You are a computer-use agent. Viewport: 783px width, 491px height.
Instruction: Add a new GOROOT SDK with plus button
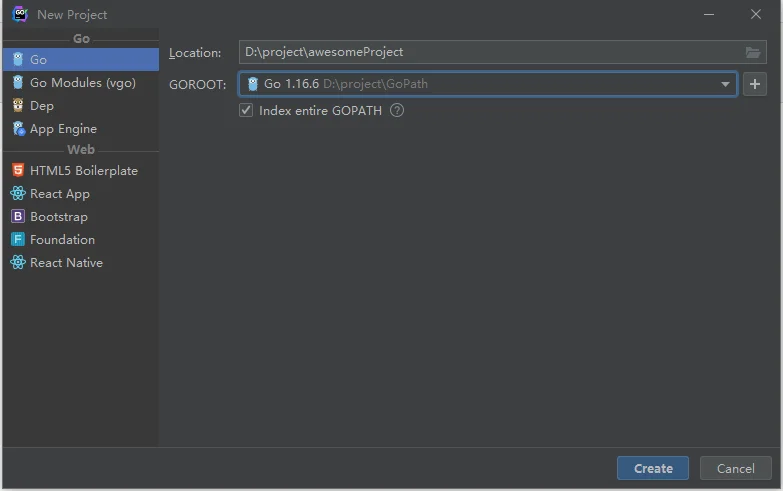click(755, 84)
